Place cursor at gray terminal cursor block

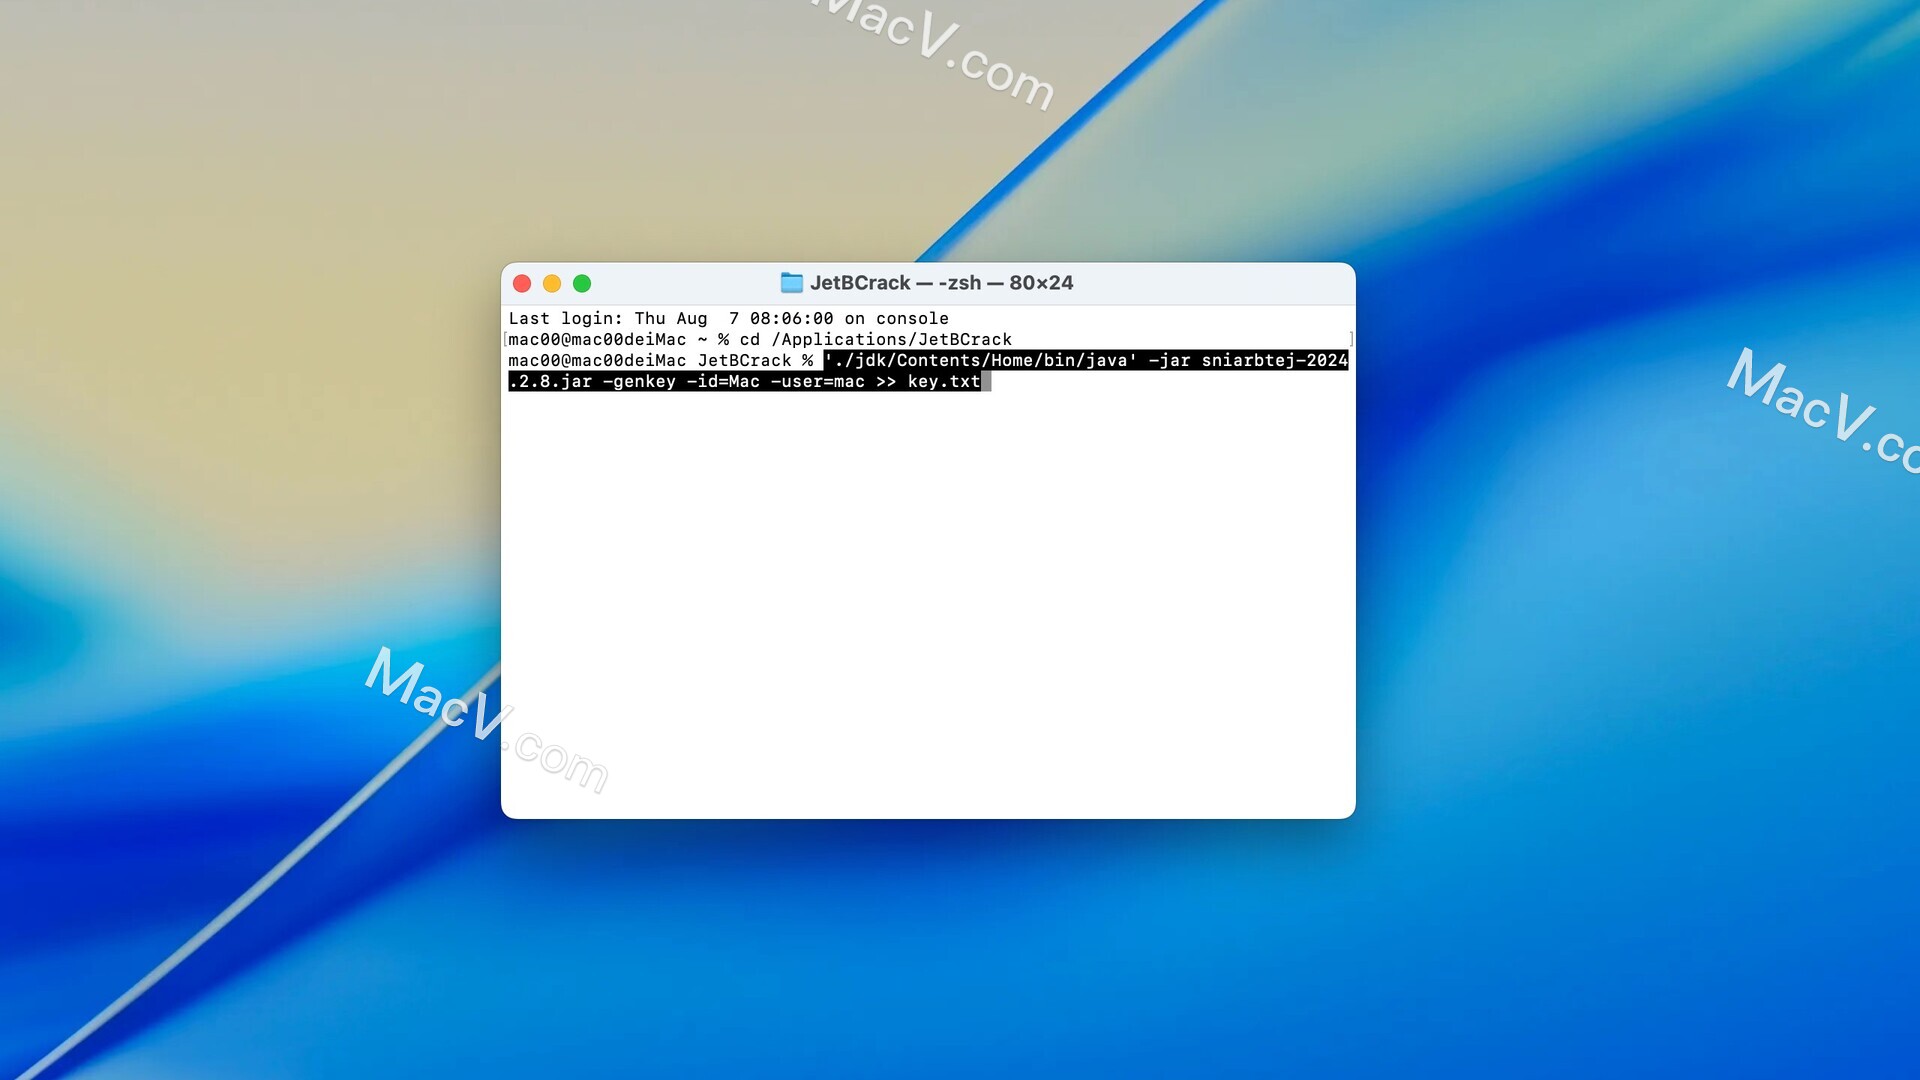pyautogui.click(x=986, y=381)
